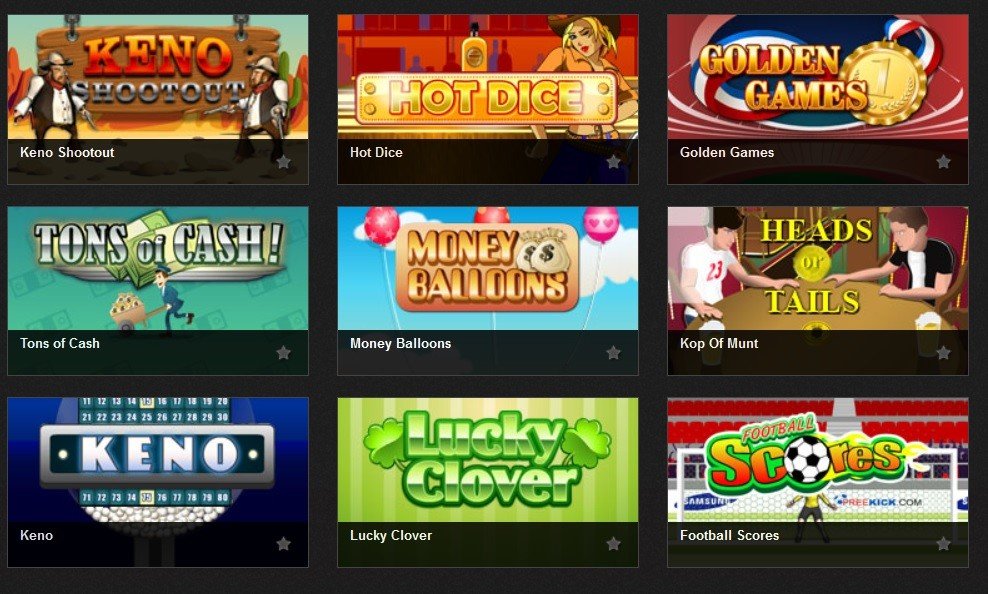Viewport: 988px width, 594px height.
Task: Launch the Heads or Tails game image
Action: [818, 268]
